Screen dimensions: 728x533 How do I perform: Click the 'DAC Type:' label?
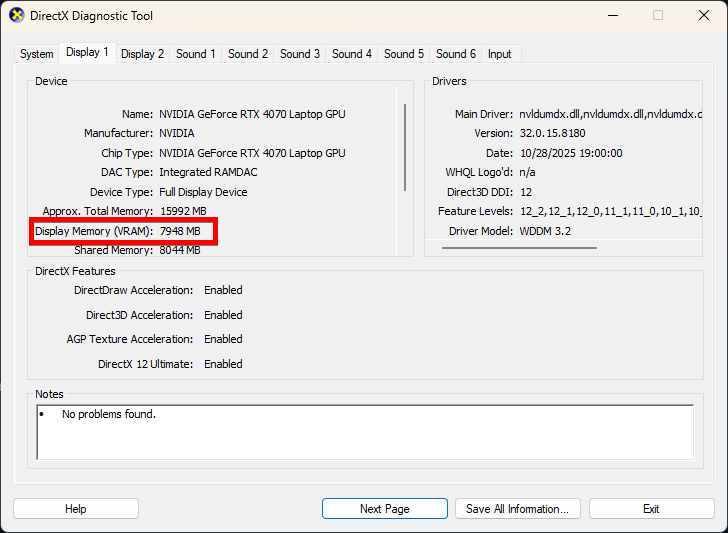coord(127,172)
